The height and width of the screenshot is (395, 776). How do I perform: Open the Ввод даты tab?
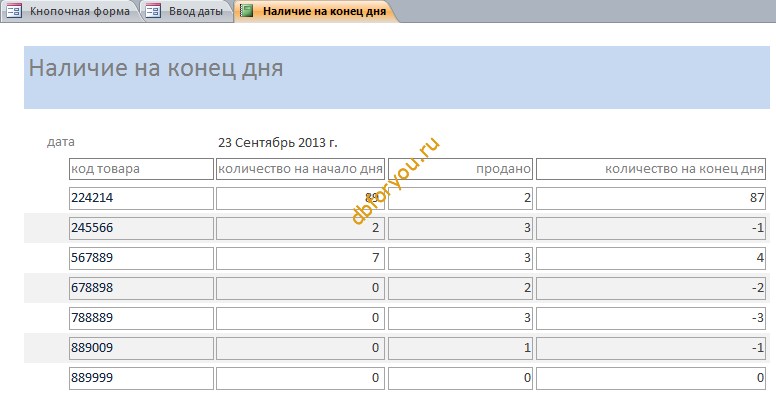(187, 11)
